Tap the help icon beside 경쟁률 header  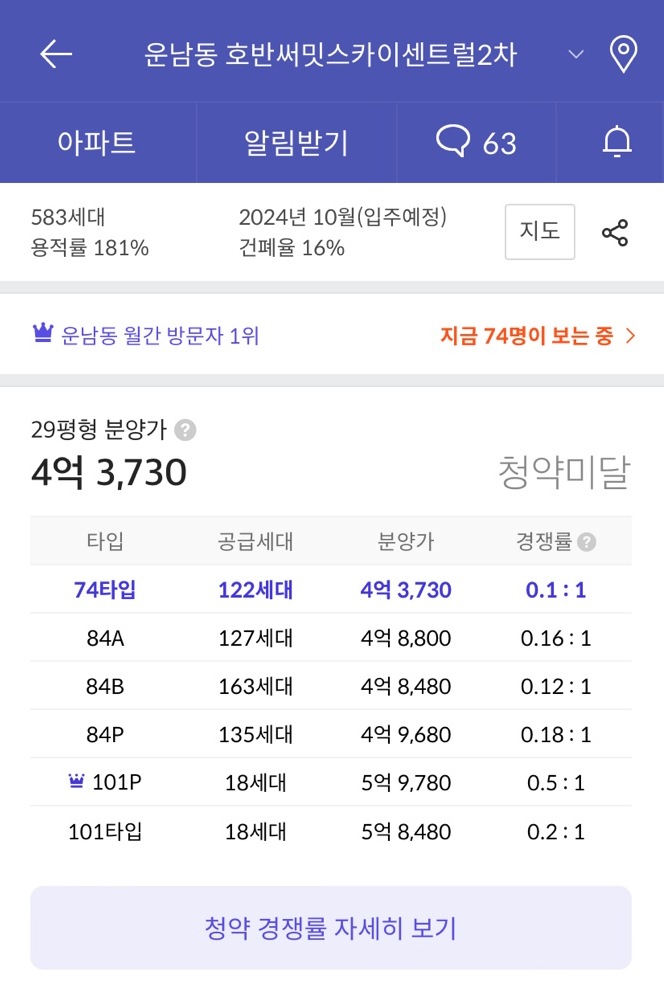pos(586,542)
